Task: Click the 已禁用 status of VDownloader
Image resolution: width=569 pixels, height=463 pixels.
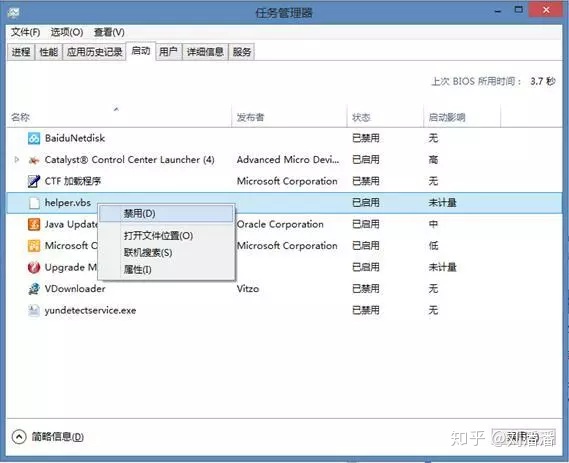Action: (x=366, y=289)
